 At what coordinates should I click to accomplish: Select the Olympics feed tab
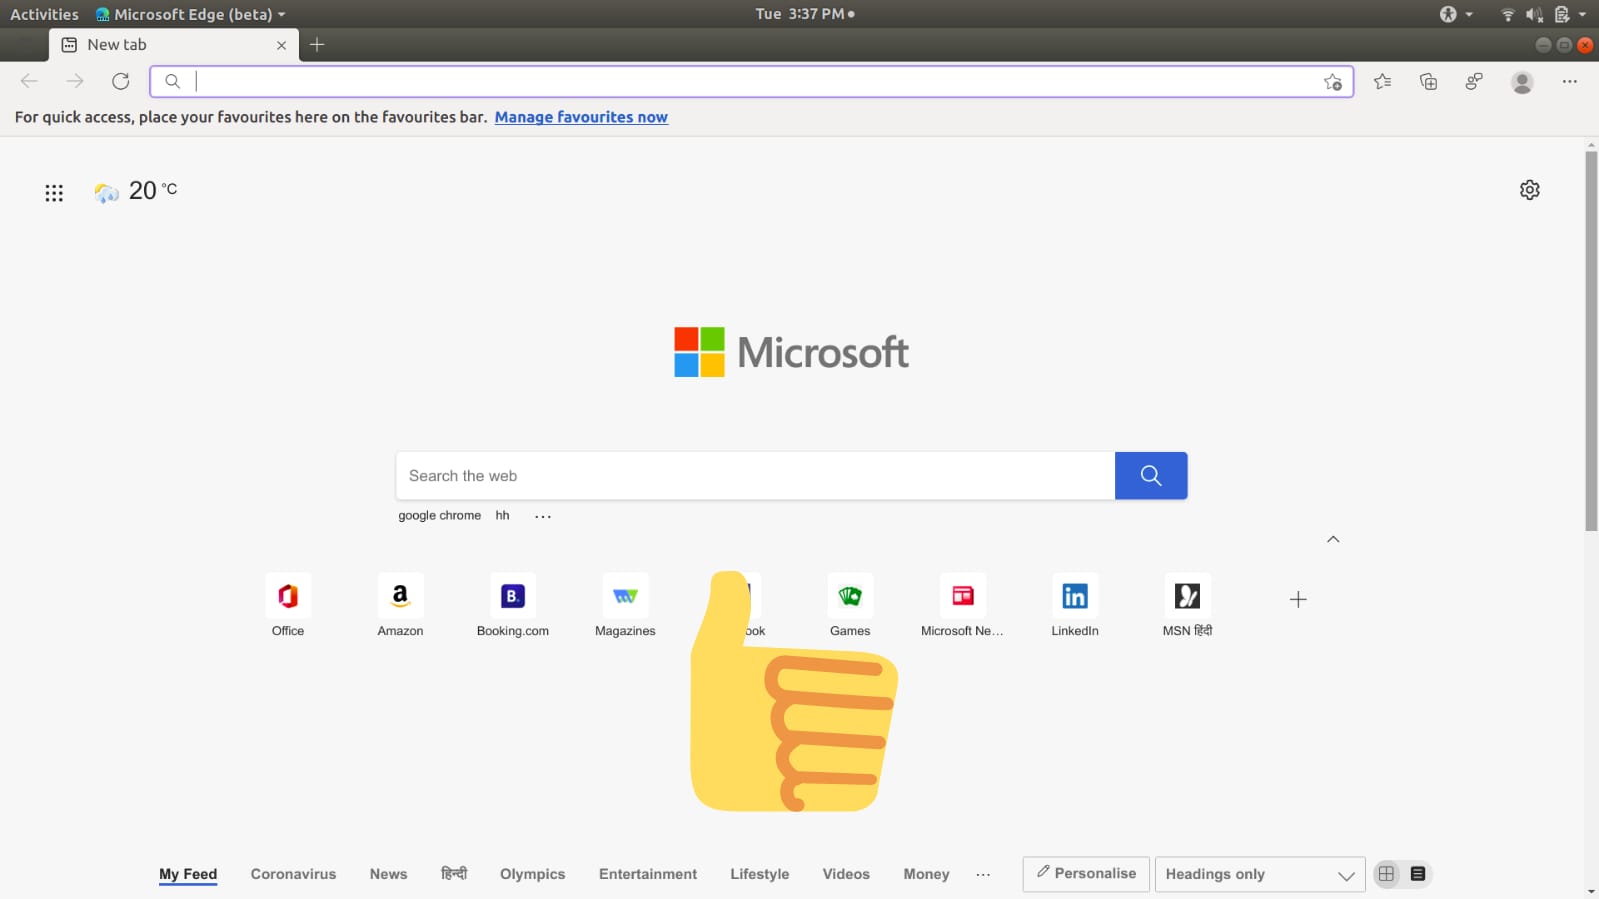532,874
